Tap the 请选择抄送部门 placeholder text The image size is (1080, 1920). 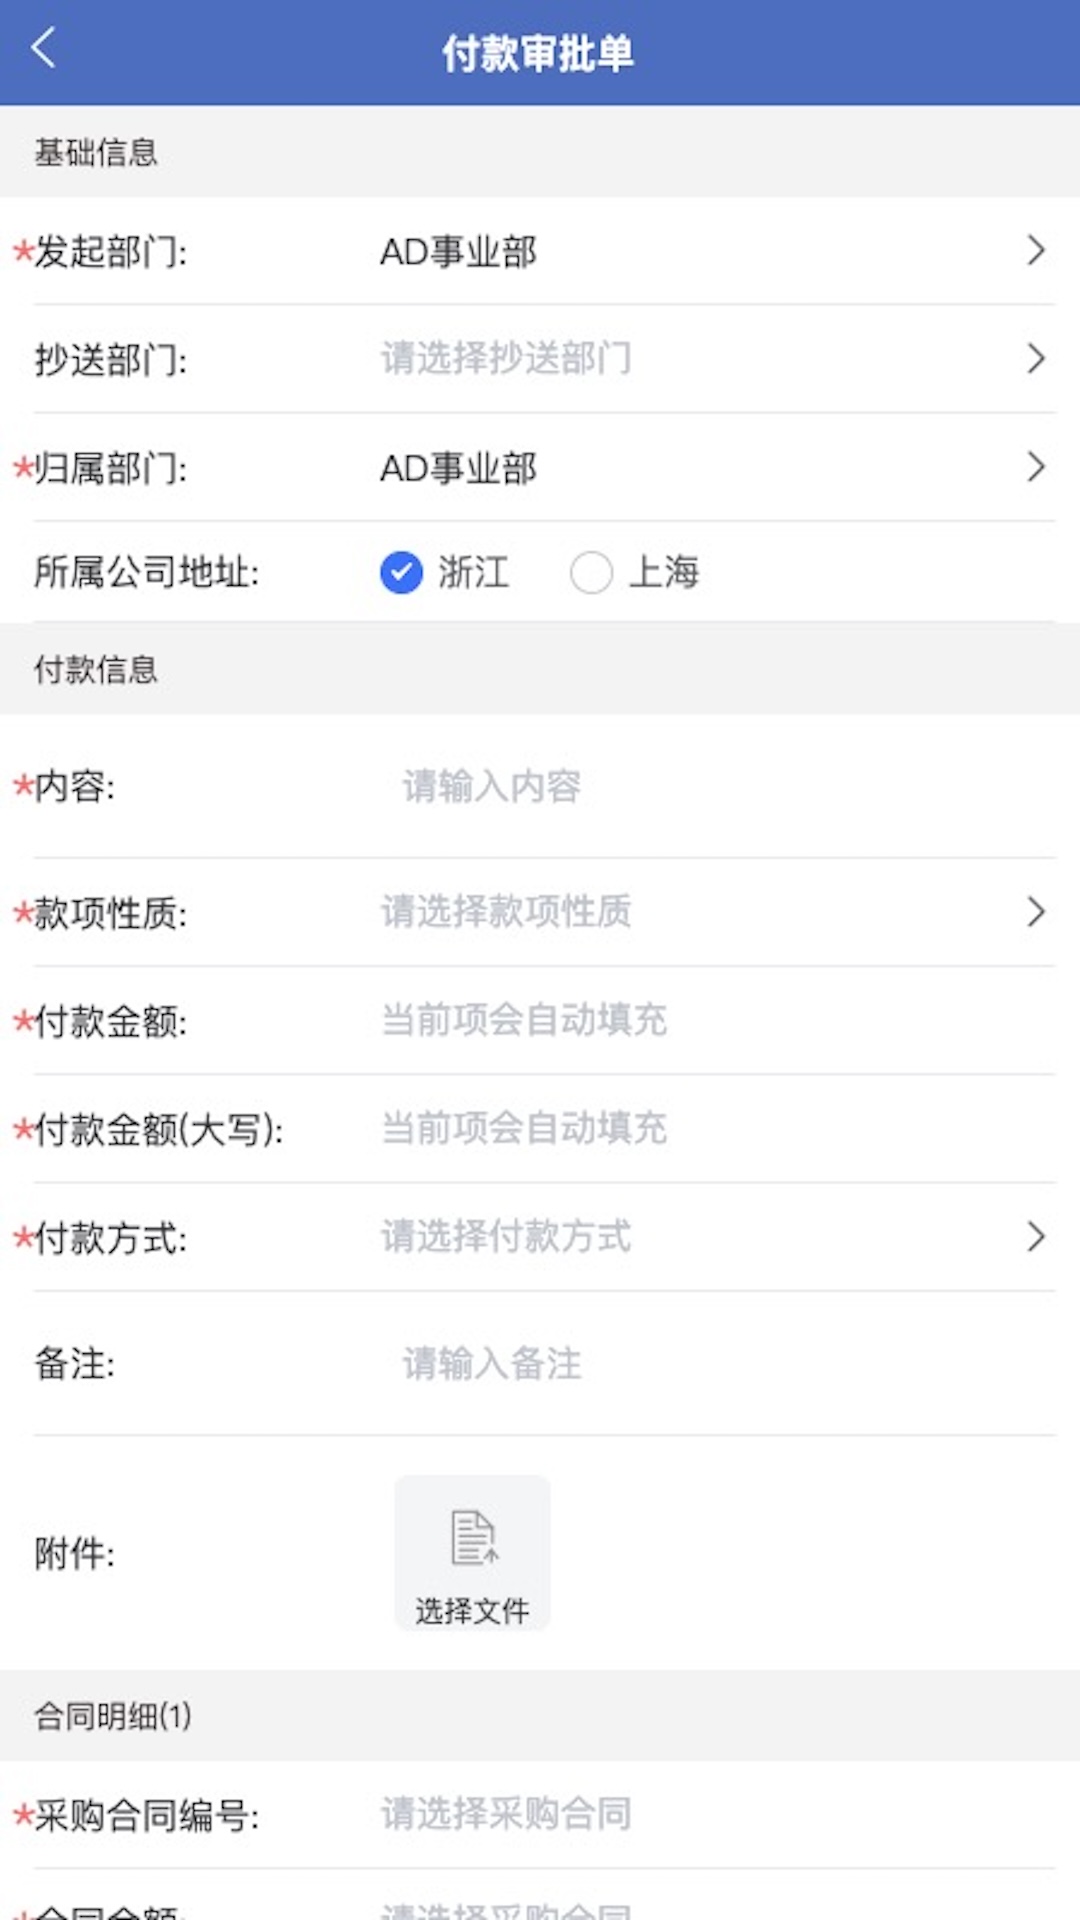tap(506, 359)
